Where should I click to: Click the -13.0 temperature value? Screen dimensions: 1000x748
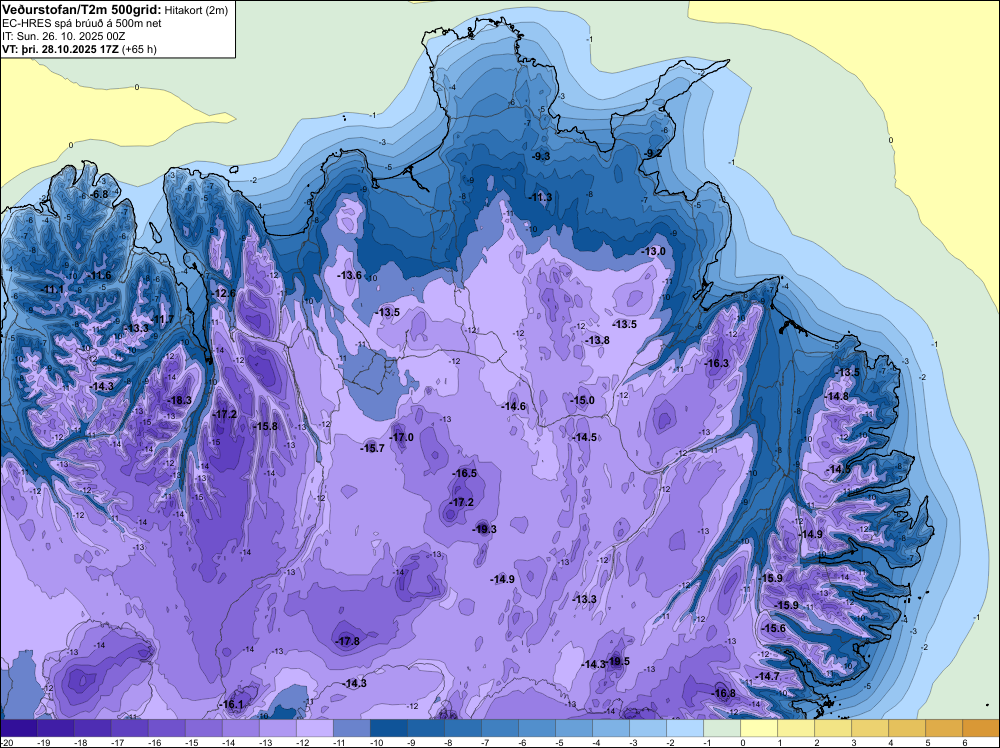point(653,252)
